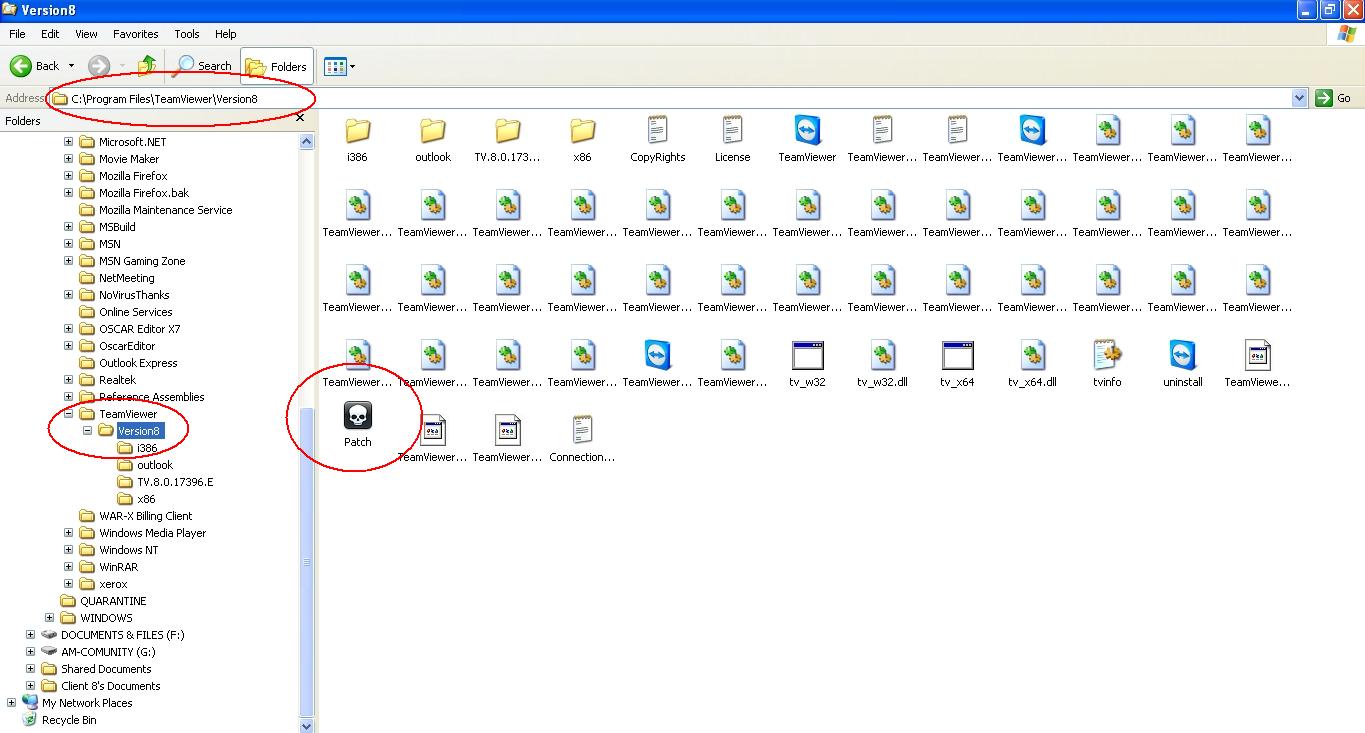Select Reference Assemblies folder in tree

[151, 397]
